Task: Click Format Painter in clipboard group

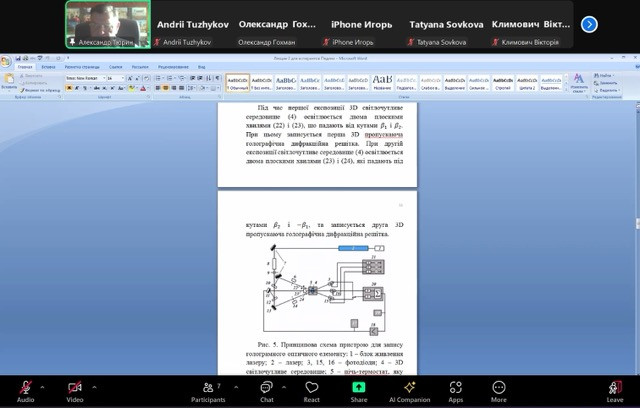Action: pyautogui.click(x=40, y=90)
